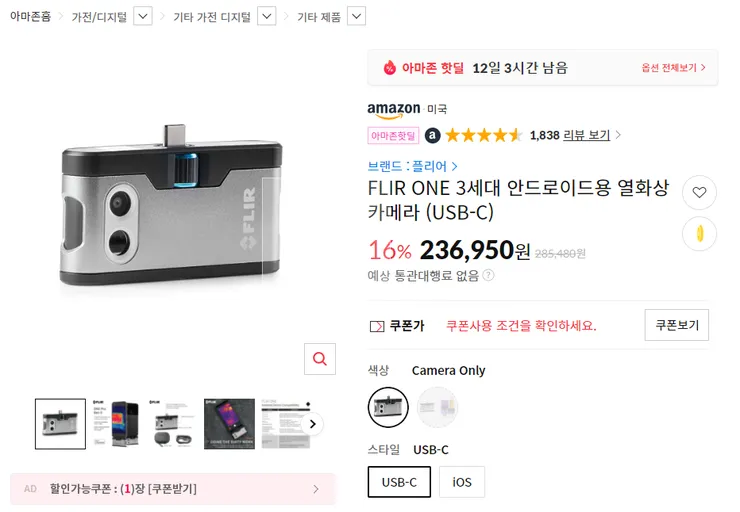Click the 쿠폰가 coupon tag icon
This screenshot has height=512, width=740.
[377, 326]
